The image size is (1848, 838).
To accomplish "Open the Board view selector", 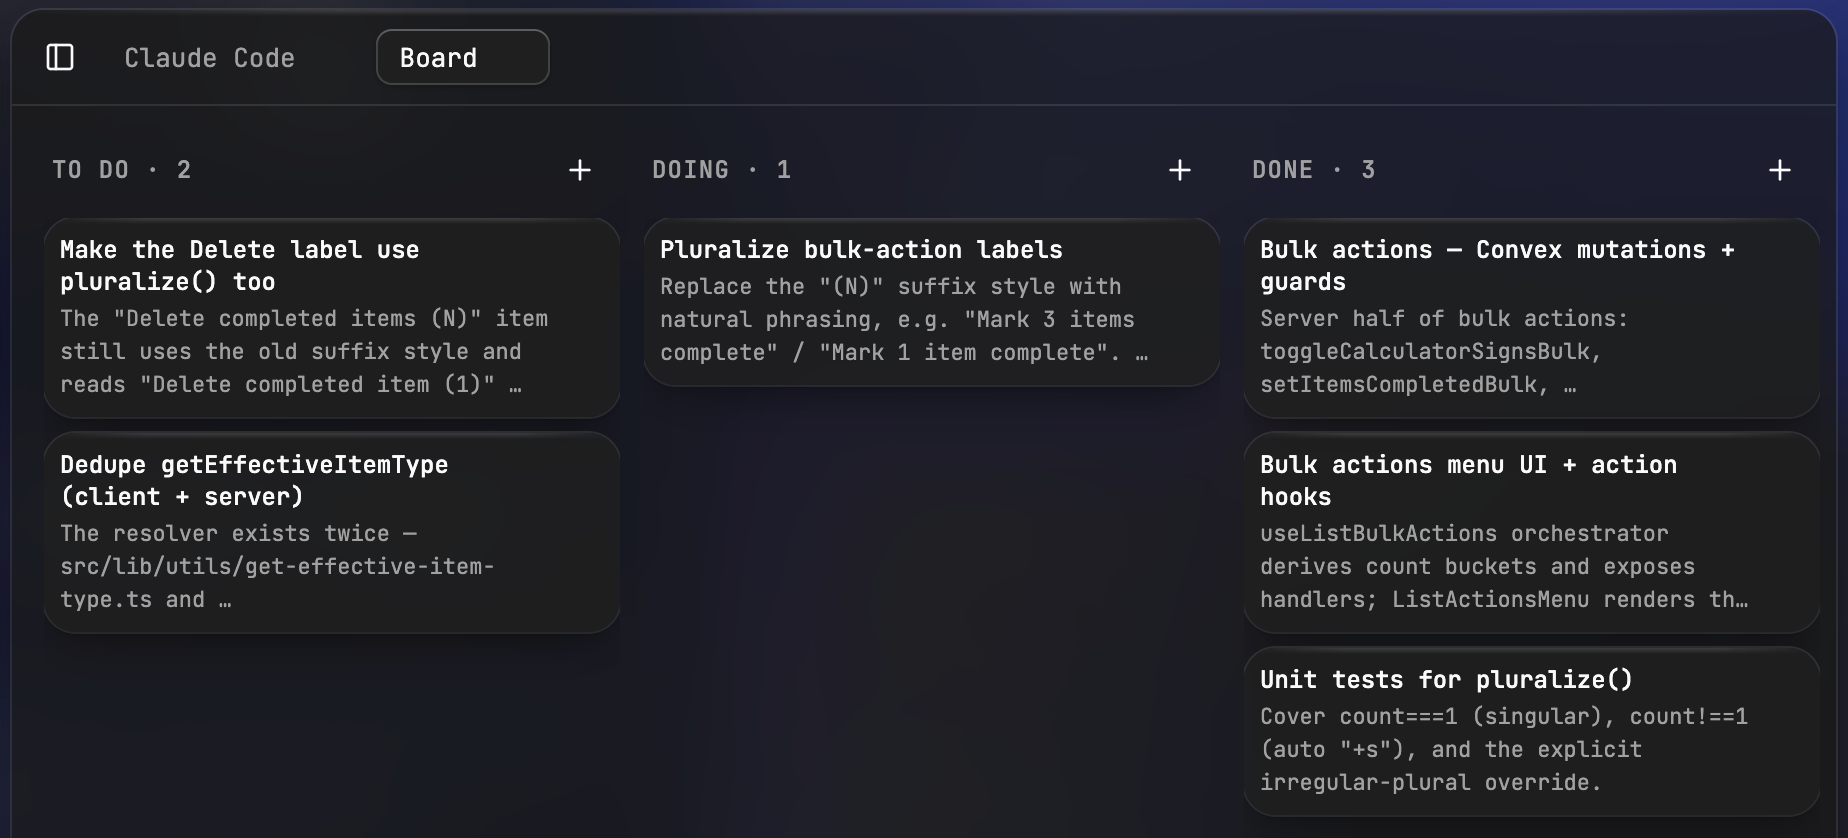I will (x=462, y=57).
